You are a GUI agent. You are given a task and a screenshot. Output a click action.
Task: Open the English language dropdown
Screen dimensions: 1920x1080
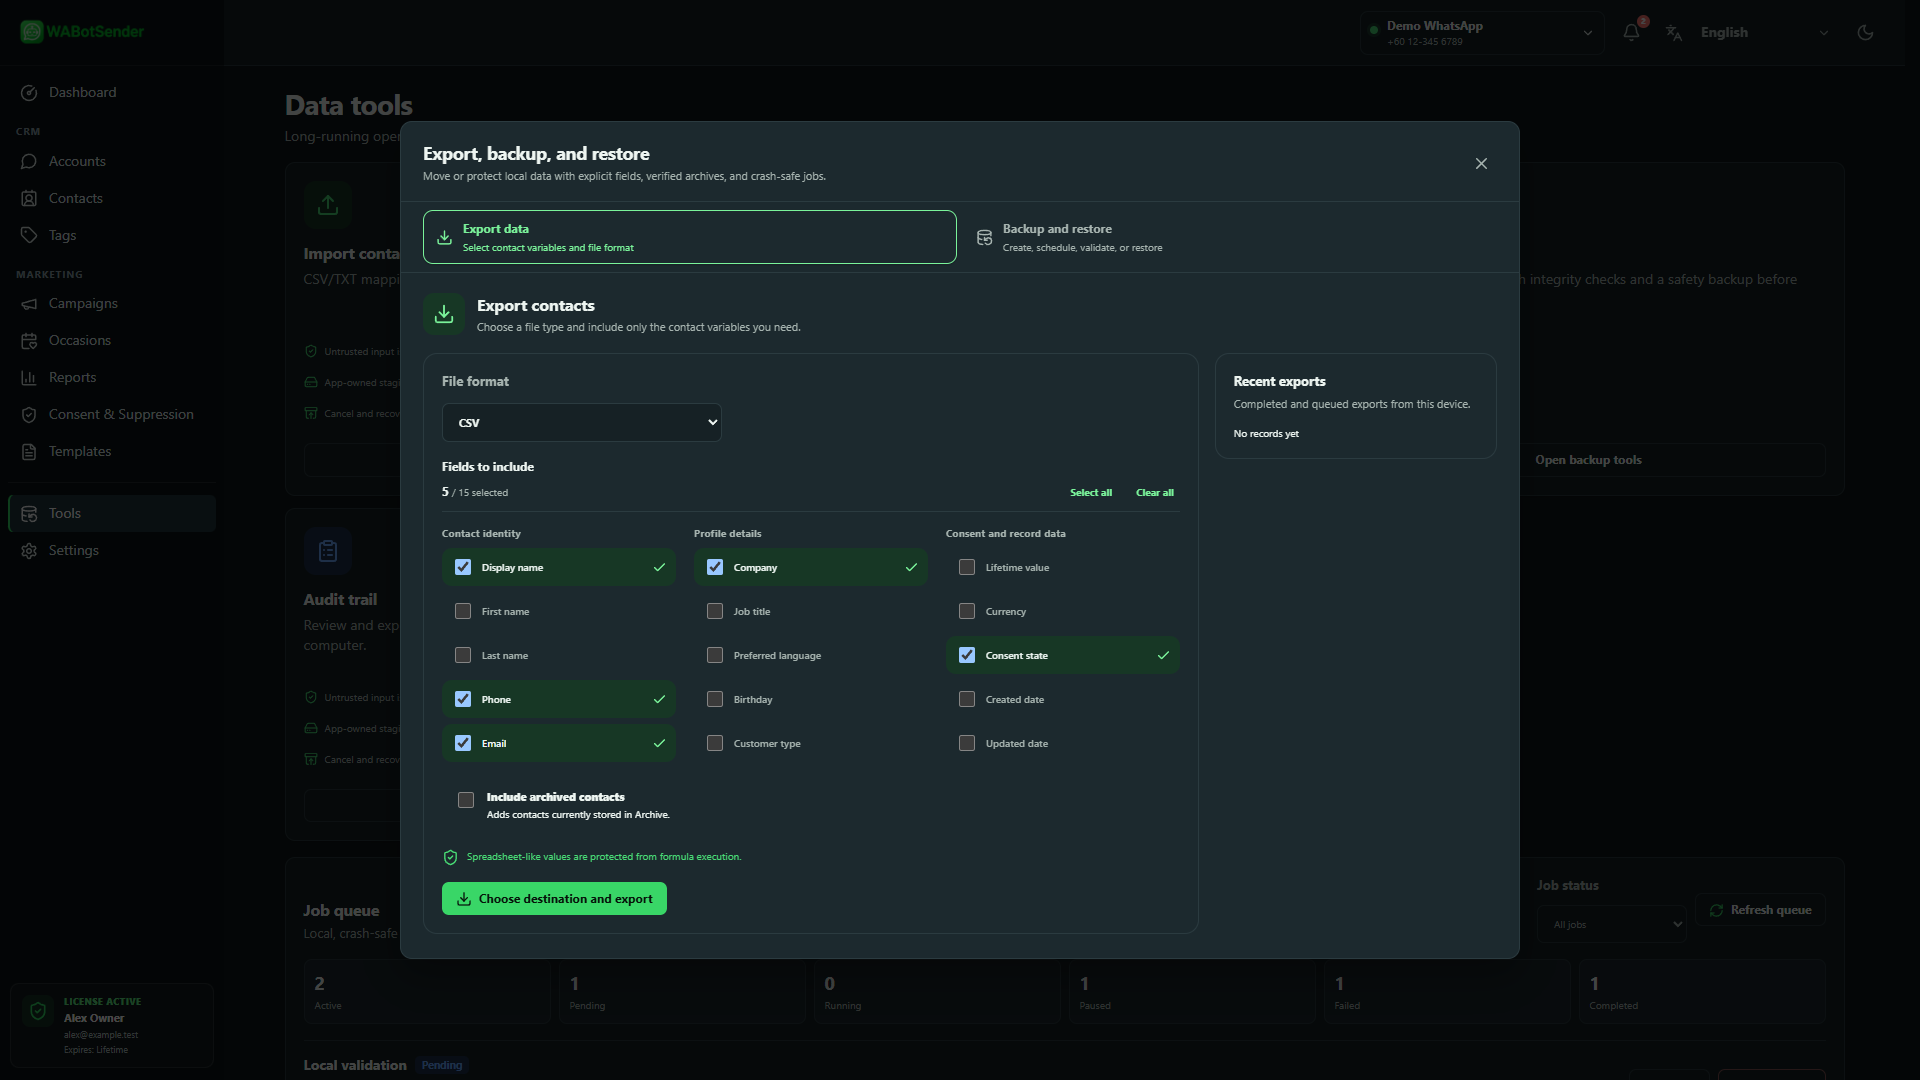tap(1765, 32)
